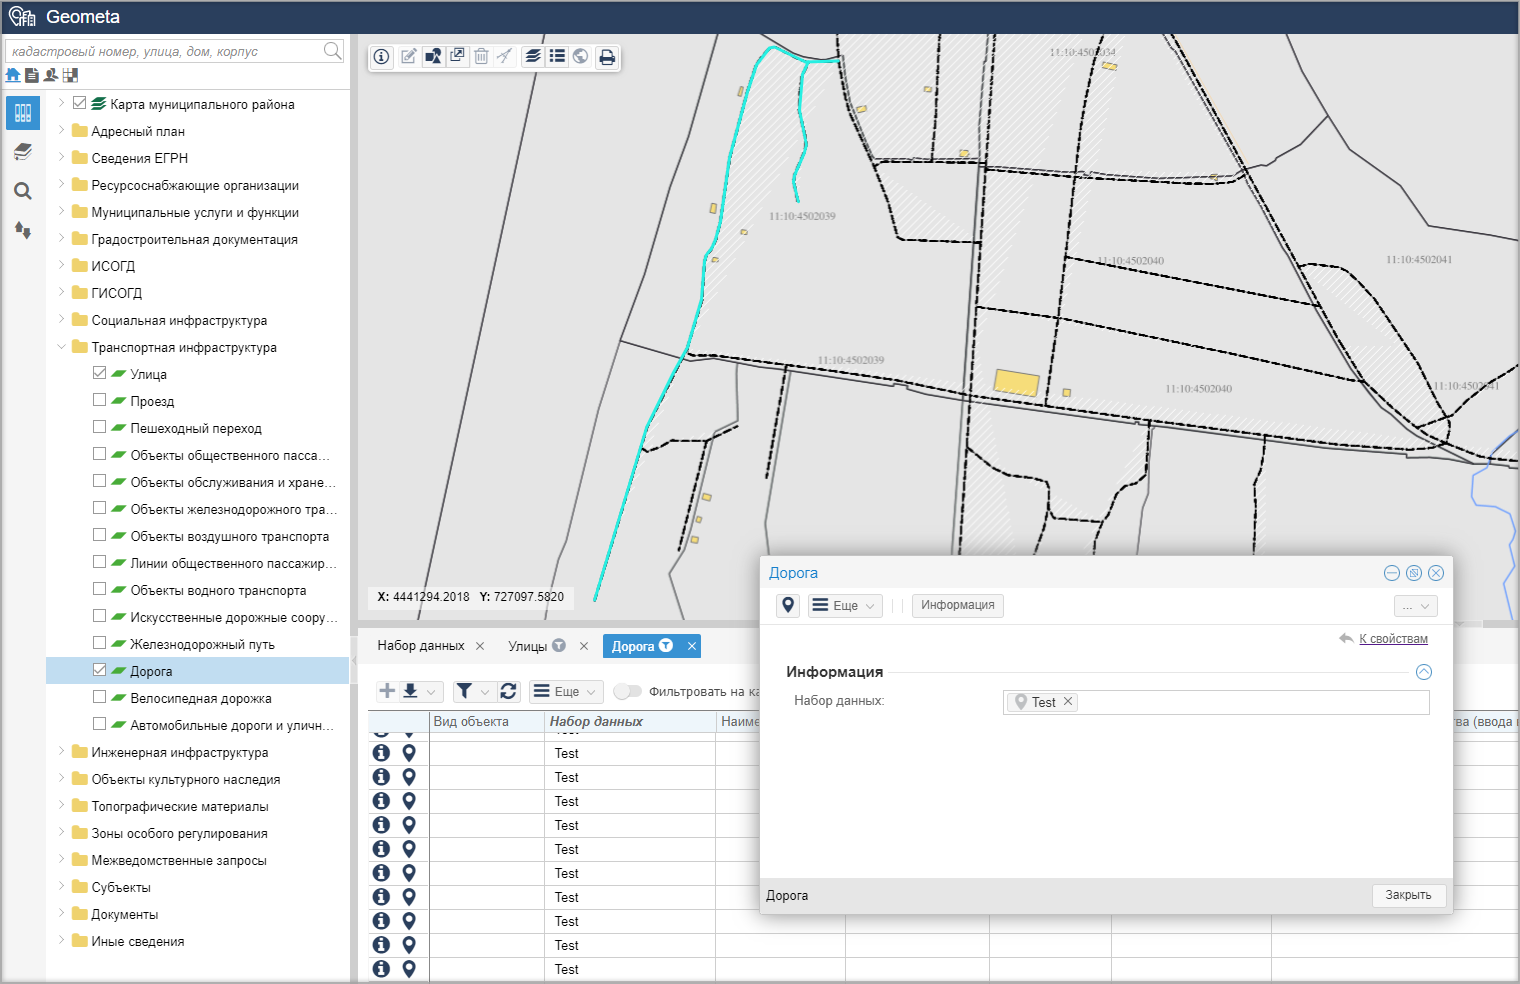
Task: Collapse the Транспортная инфраструктура folder
Action: [60, 347]
